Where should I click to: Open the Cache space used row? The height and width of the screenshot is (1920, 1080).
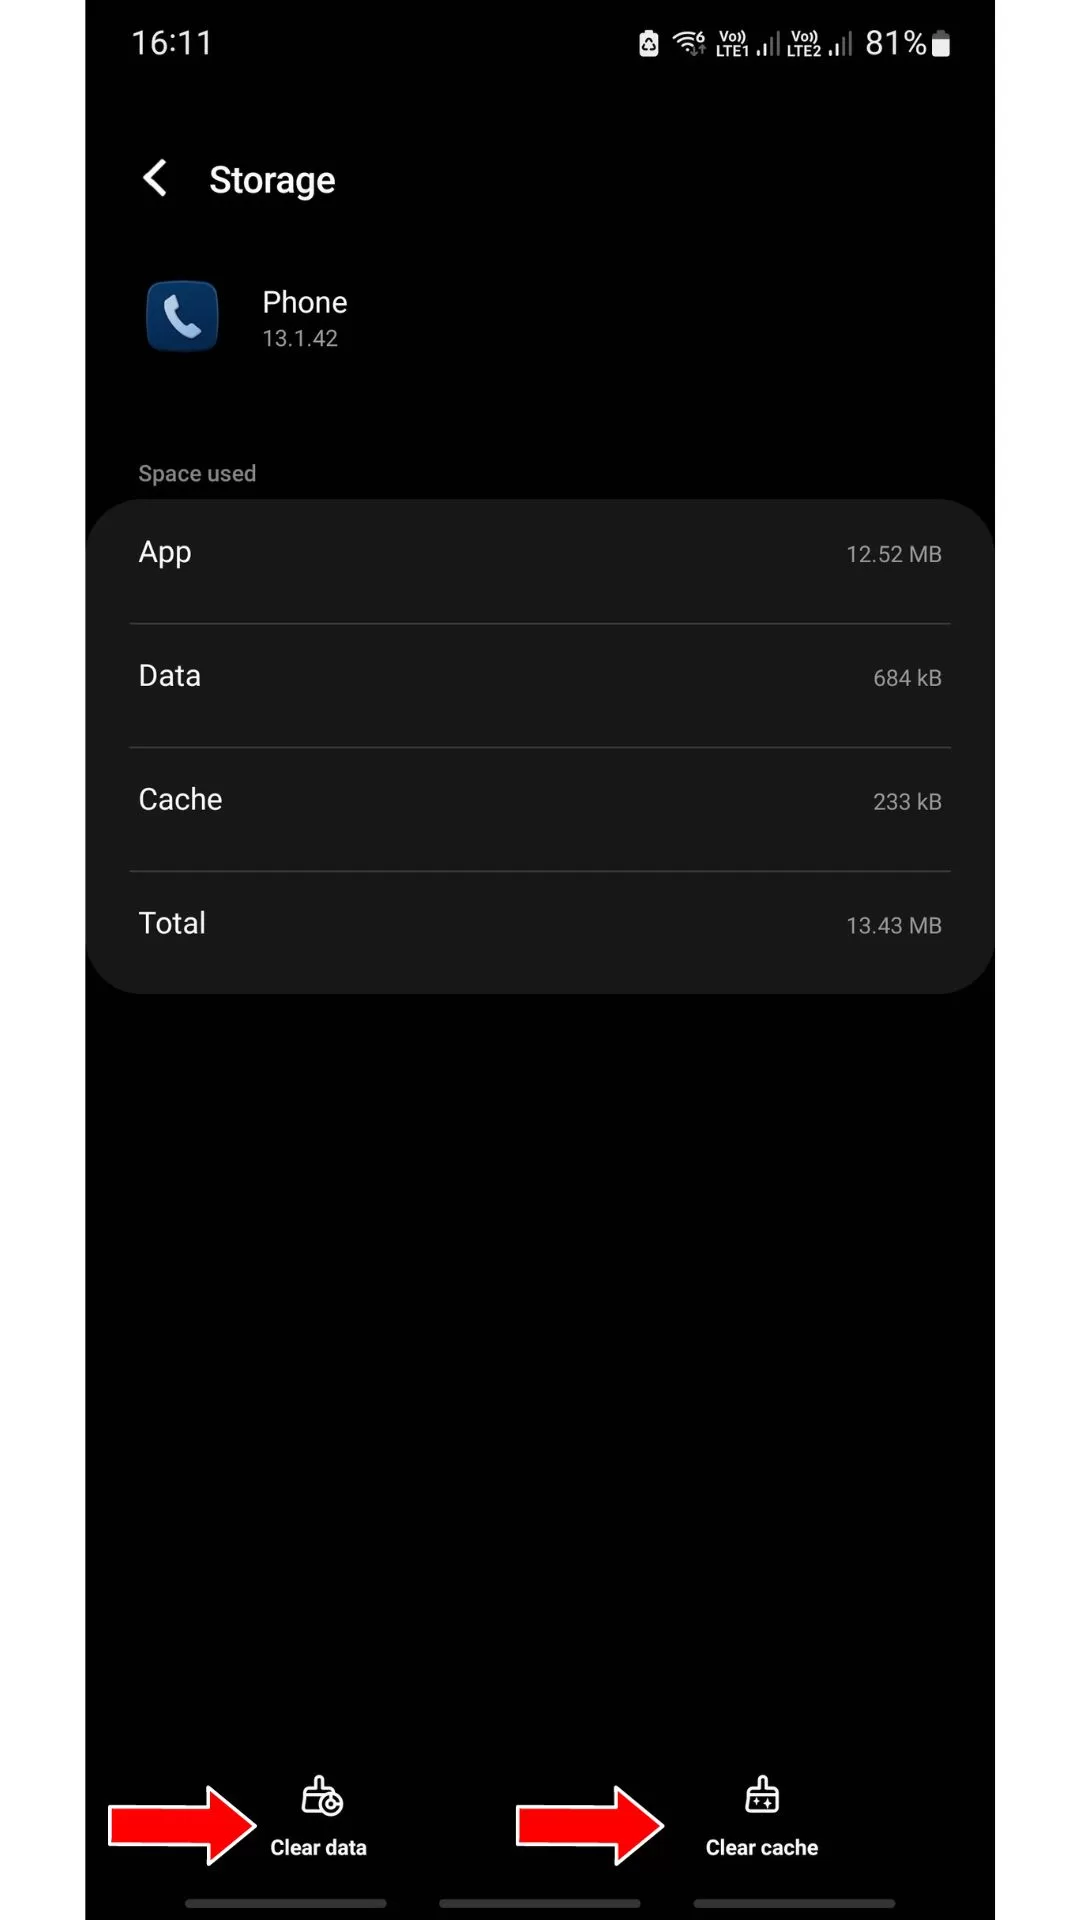point(540,810)
